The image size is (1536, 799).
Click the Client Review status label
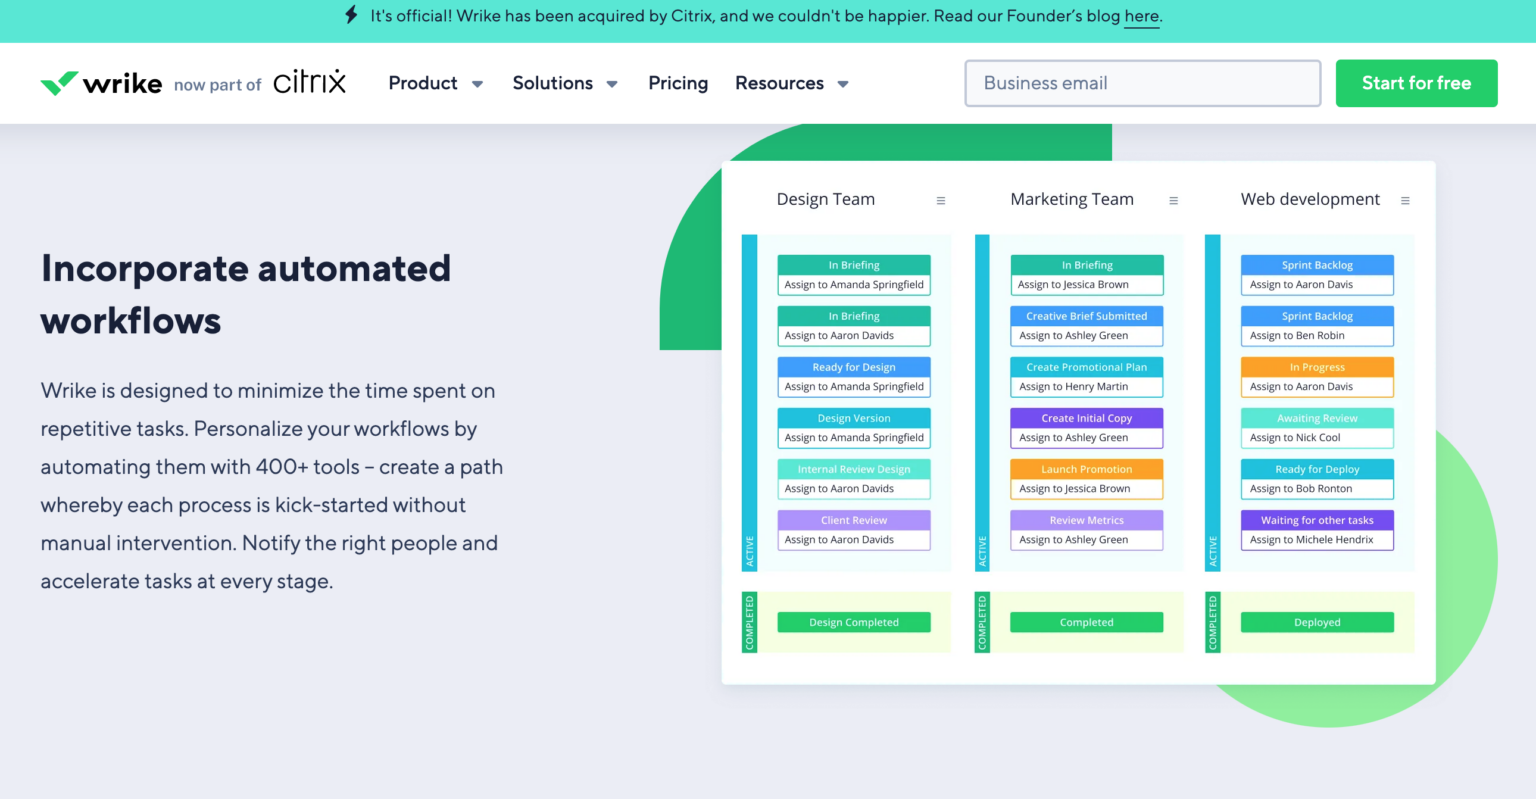pos(853,520)
